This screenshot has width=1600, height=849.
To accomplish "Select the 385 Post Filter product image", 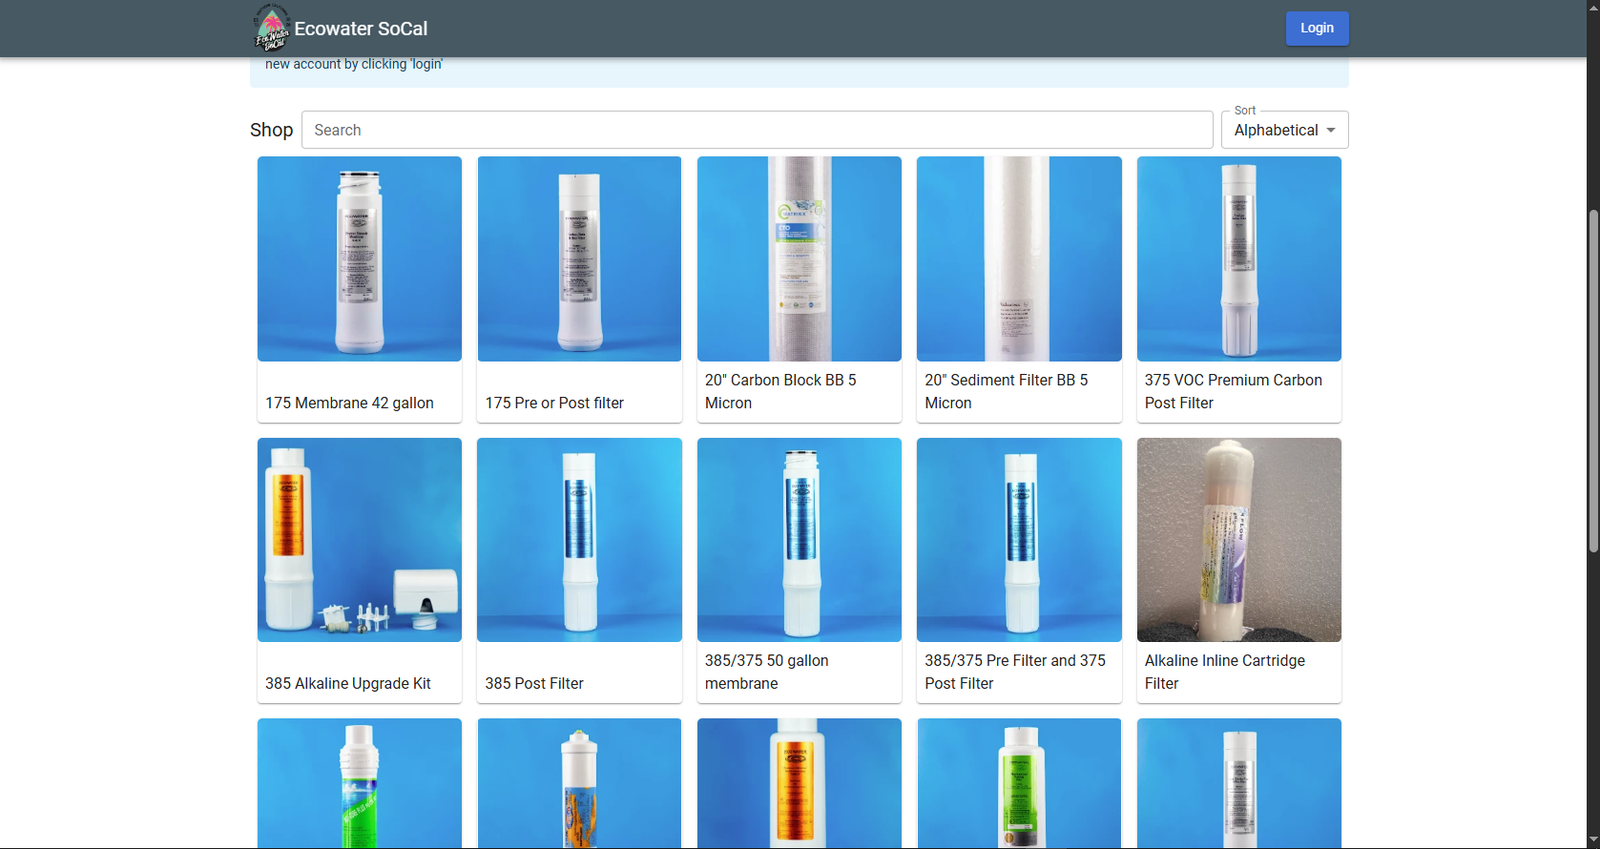I will [x=579, y=540].
